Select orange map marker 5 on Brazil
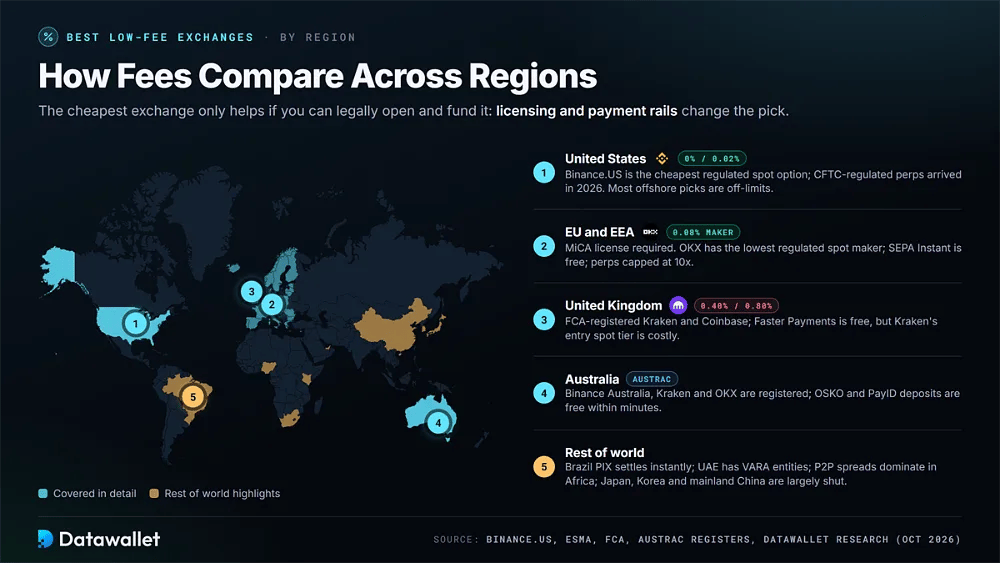 point(193,397)
